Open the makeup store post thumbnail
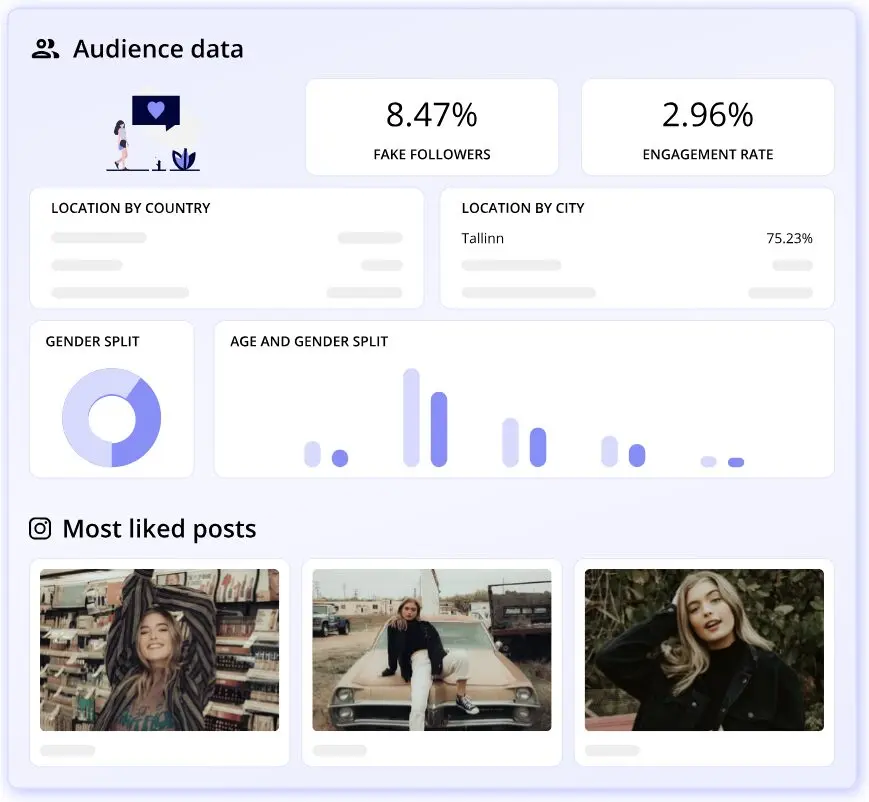 click(x=160, y=650)
